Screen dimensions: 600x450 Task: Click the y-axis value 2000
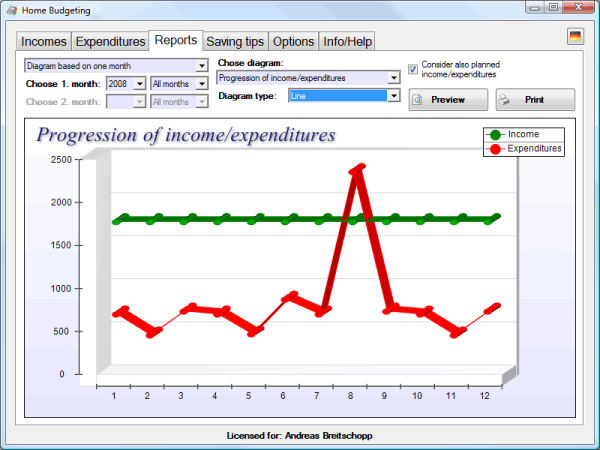click(61, 202)
